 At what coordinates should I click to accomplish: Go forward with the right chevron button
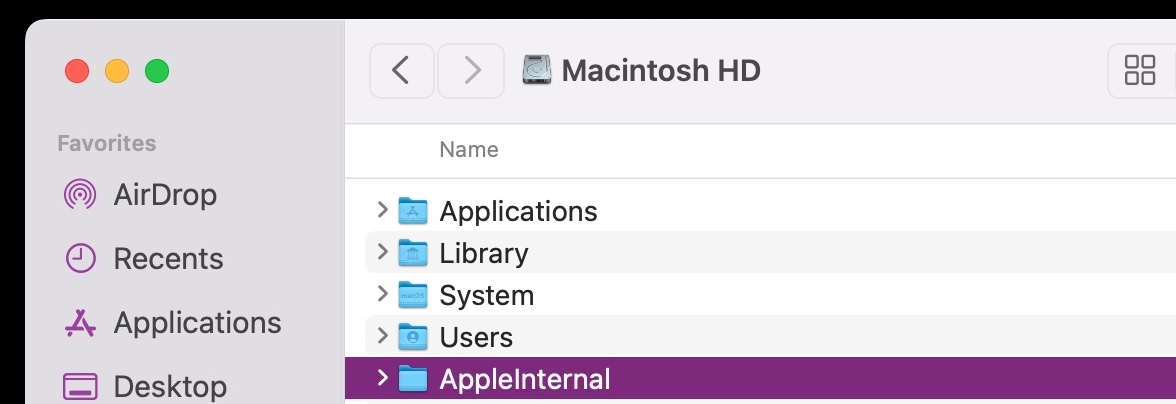pyautogui.click(x=471, y=71)
